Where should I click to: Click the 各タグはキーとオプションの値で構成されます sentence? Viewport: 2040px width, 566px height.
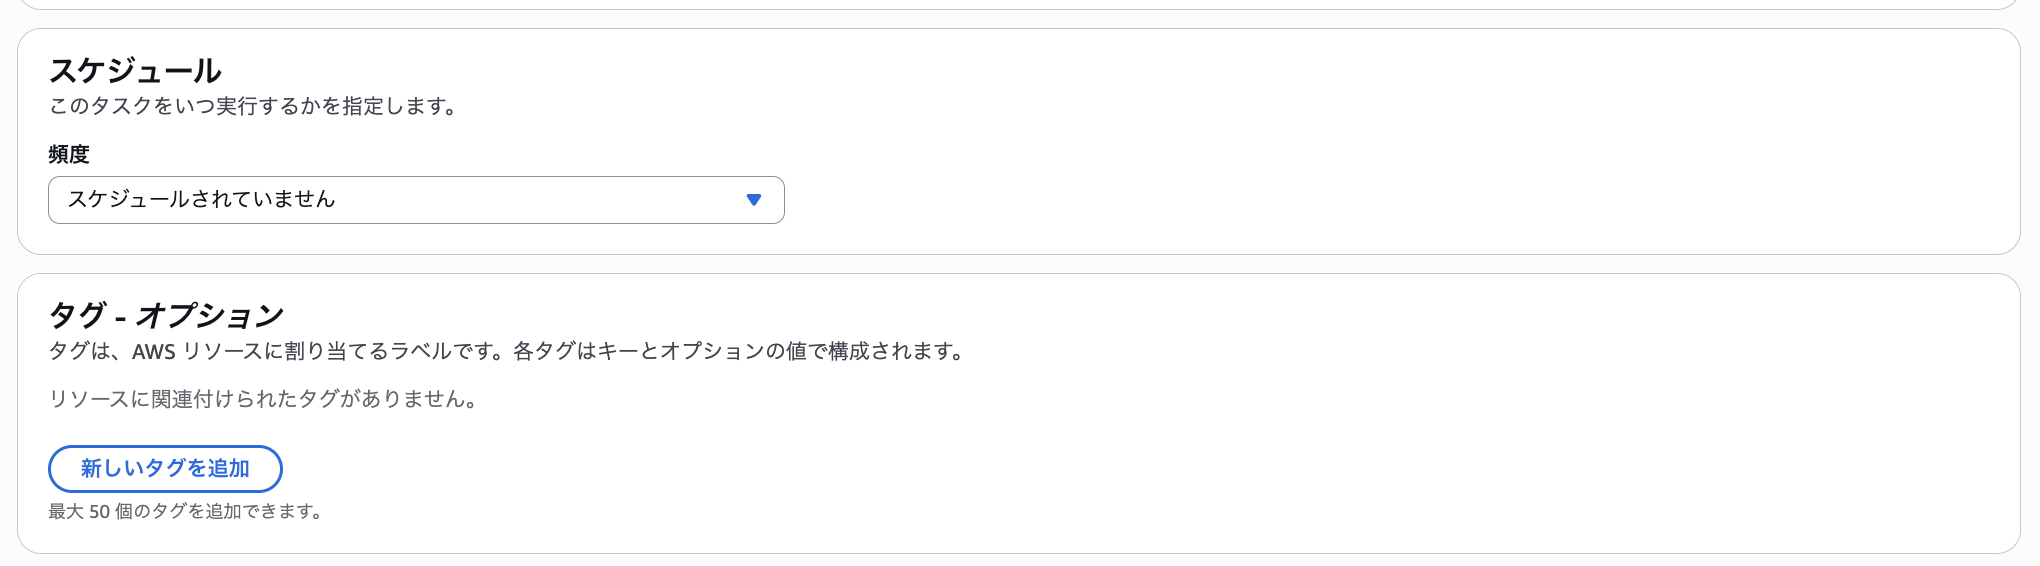(x=740, y=351)
